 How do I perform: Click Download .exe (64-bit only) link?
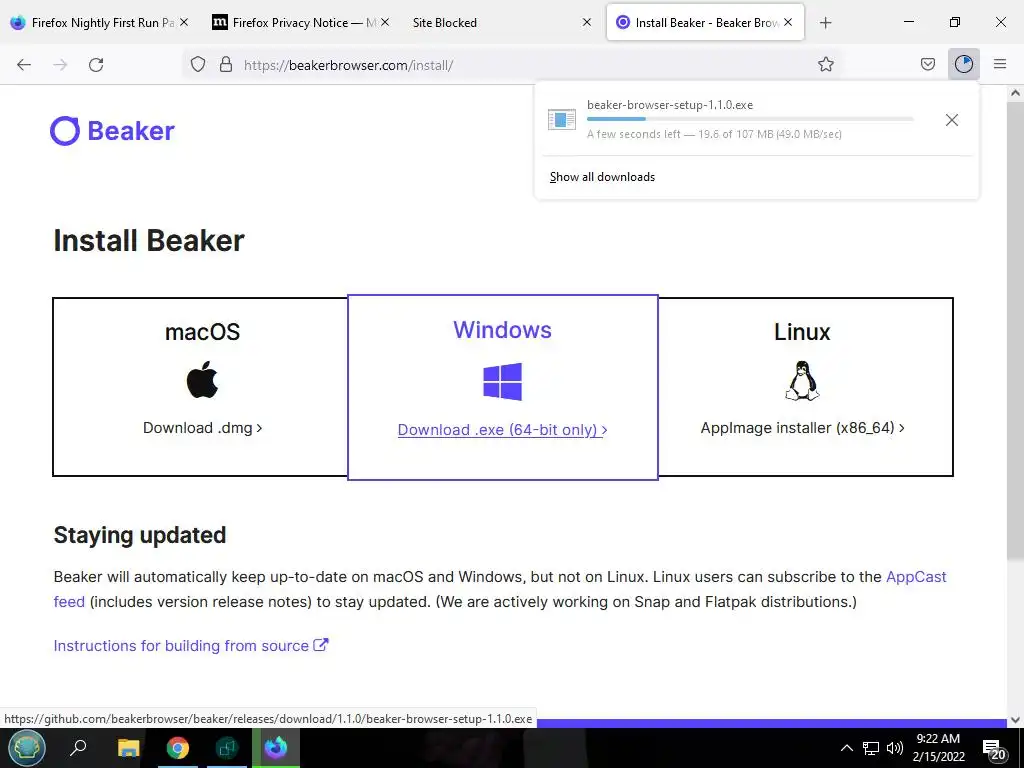coord(502,430)
